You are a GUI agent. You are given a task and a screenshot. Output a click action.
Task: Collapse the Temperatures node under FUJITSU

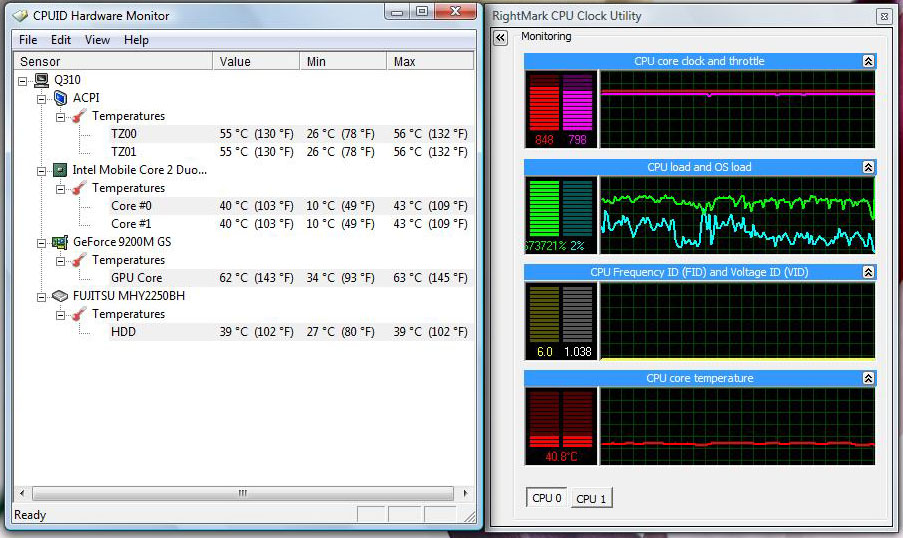click(x=60, y=315)
